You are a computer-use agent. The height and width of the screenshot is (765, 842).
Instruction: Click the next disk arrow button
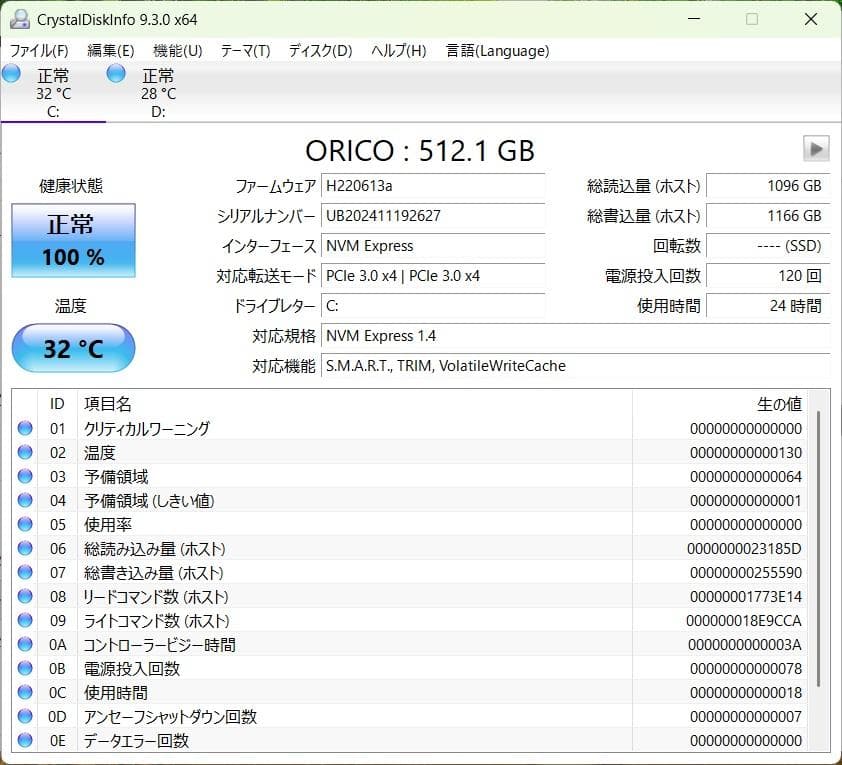click(x=816, y=149)
